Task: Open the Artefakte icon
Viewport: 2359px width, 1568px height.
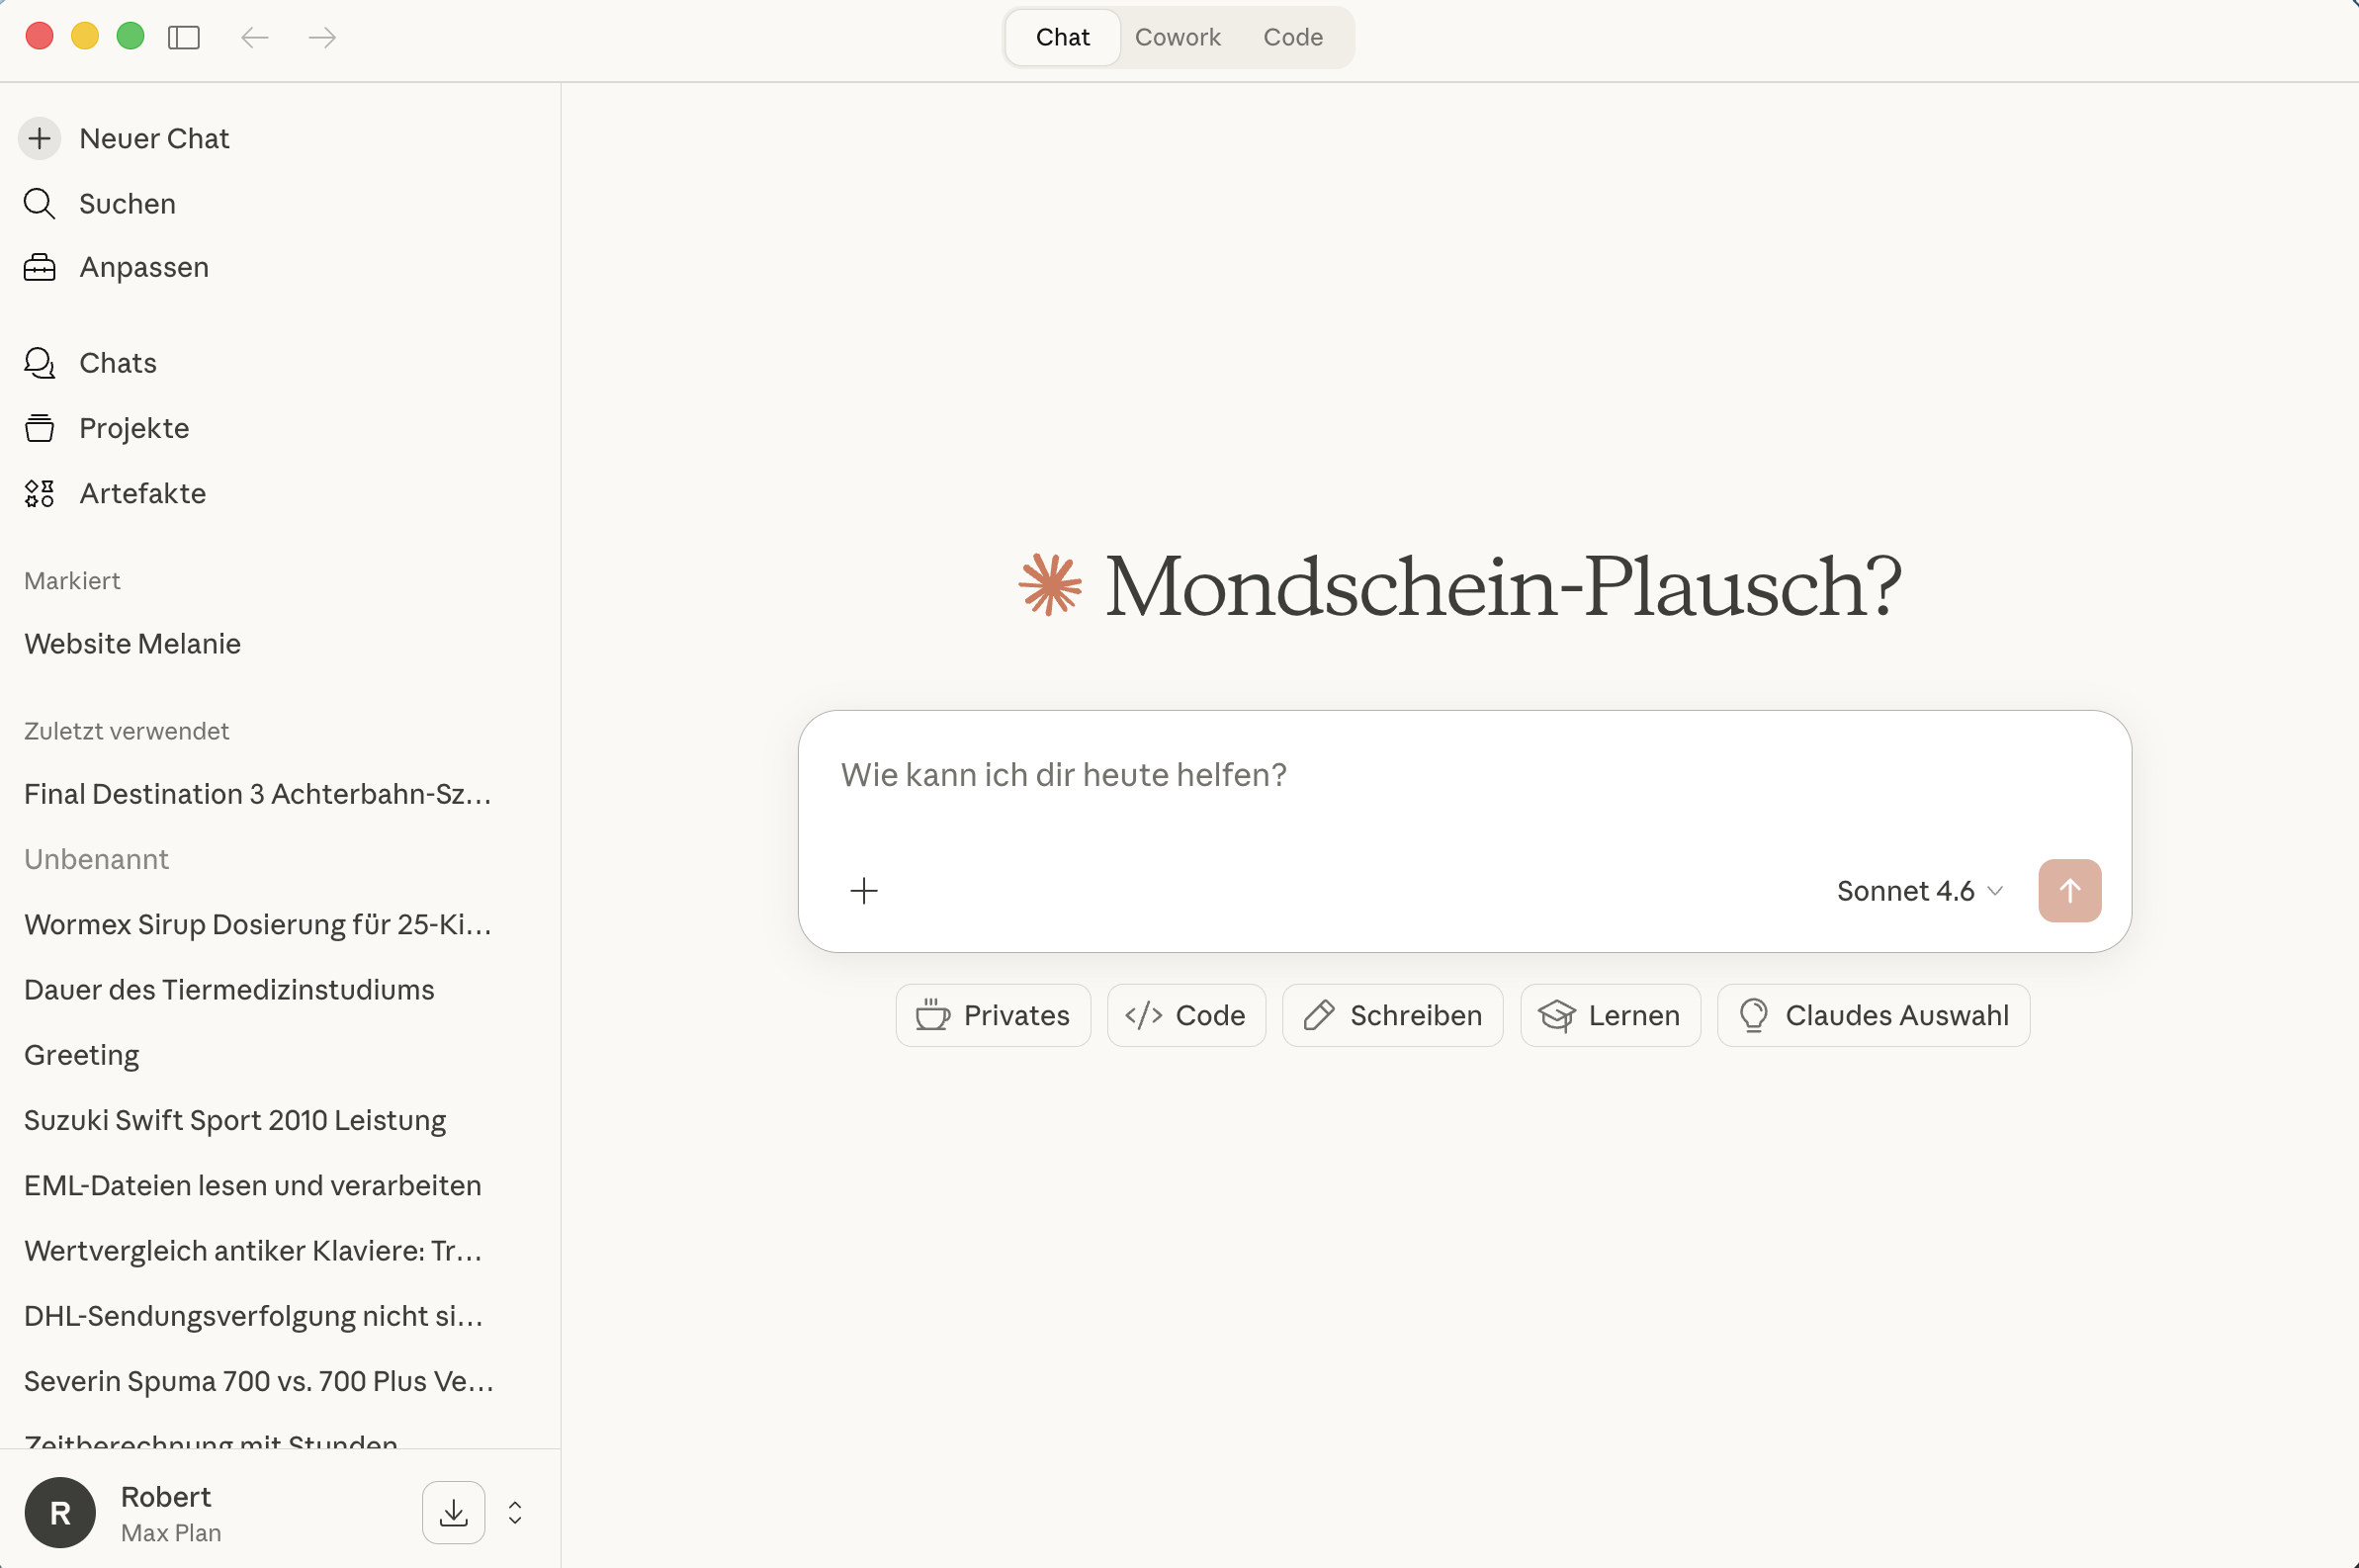Action: (x=39, y=492)
